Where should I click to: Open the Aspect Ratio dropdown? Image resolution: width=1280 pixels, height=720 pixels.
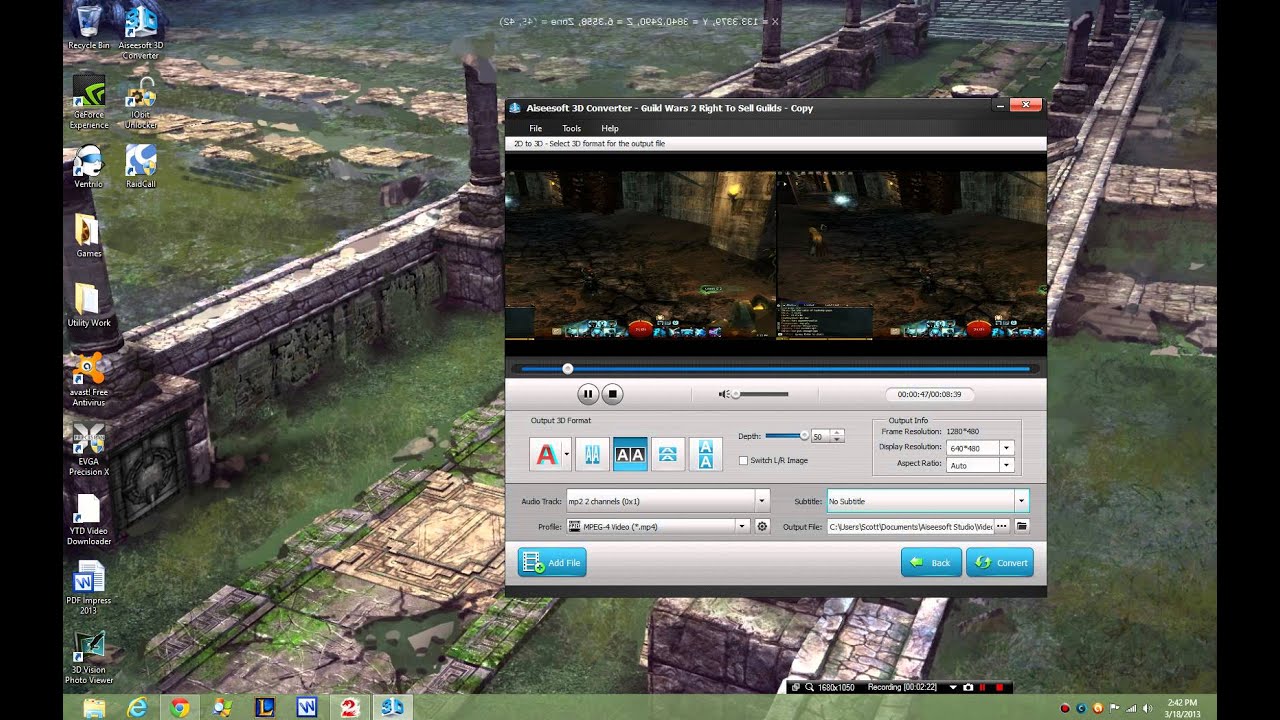[x=1006, y=465]
